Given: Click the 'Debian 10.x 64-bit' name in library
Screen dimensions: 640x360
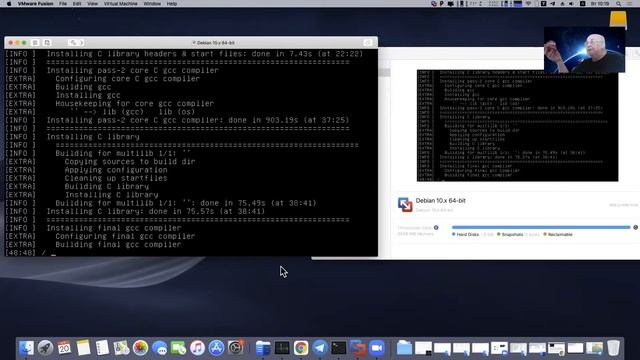Looking at the screenshot, I should click(440, 200).
